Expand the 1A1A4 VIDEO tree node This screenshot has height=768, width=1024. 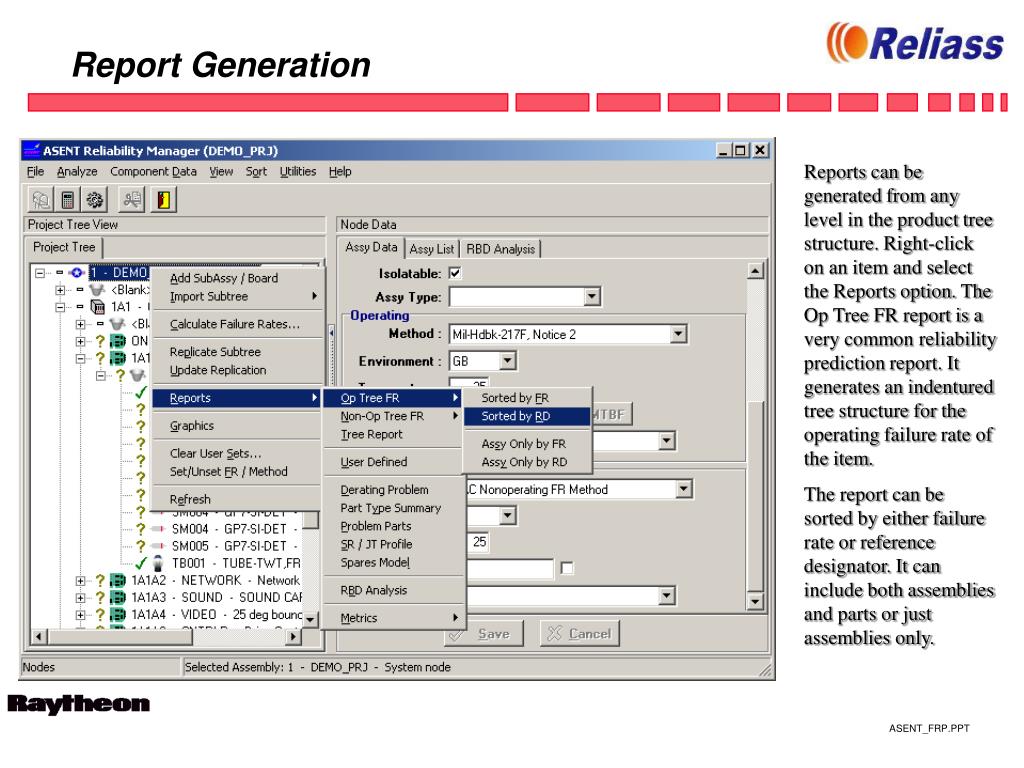[80, 615]
